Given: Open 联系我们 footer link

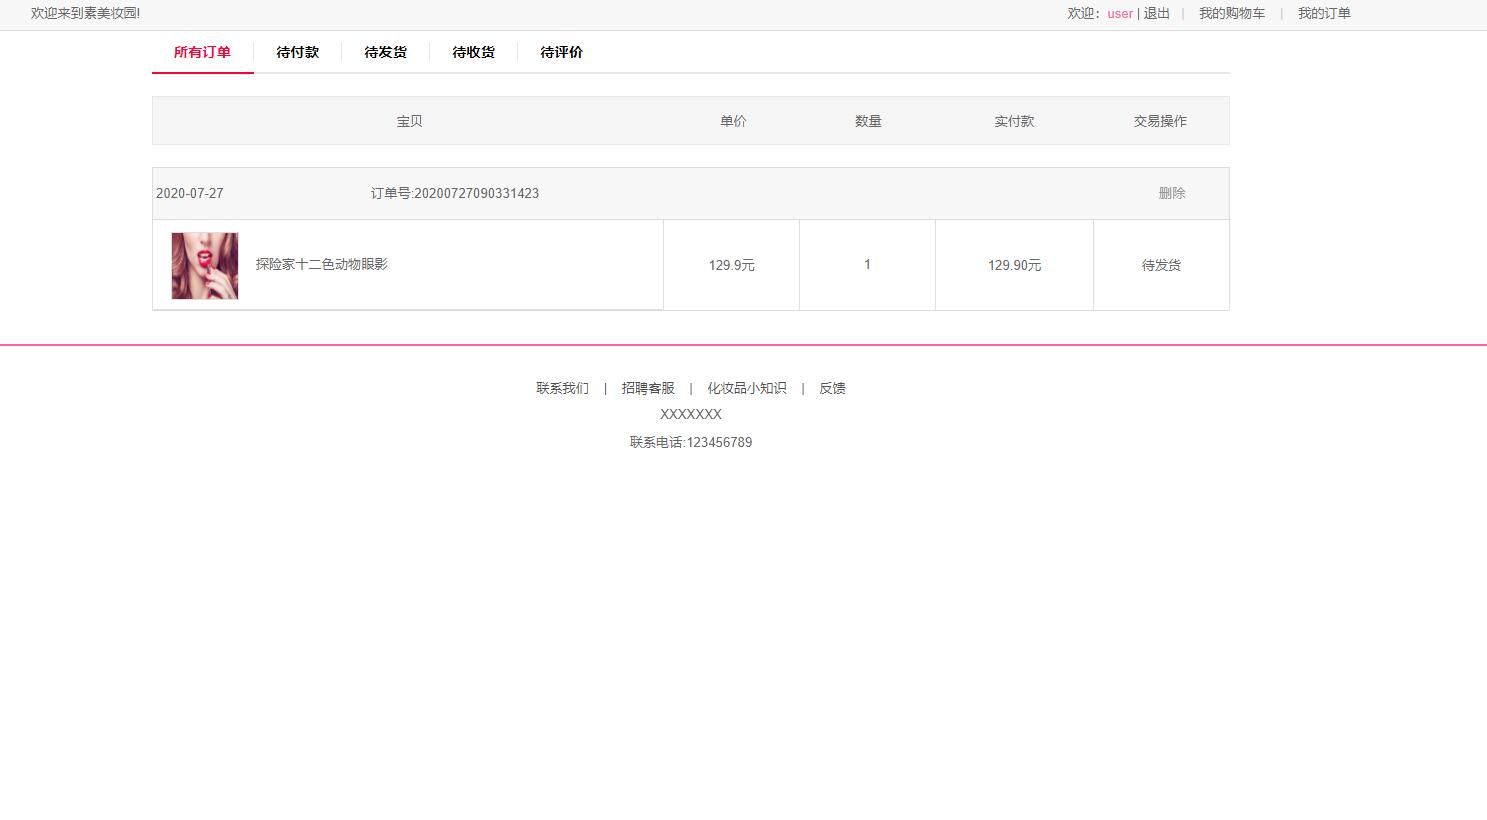Looking at the screenshot, I should pos(562,388).
